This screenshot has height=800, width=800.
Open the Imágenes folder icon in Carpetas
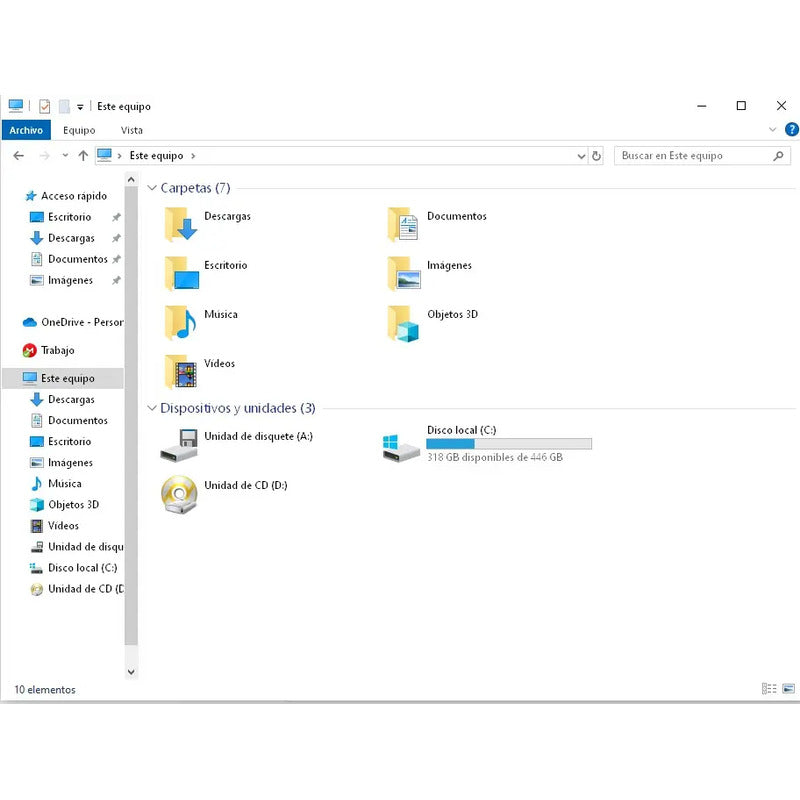404,273
